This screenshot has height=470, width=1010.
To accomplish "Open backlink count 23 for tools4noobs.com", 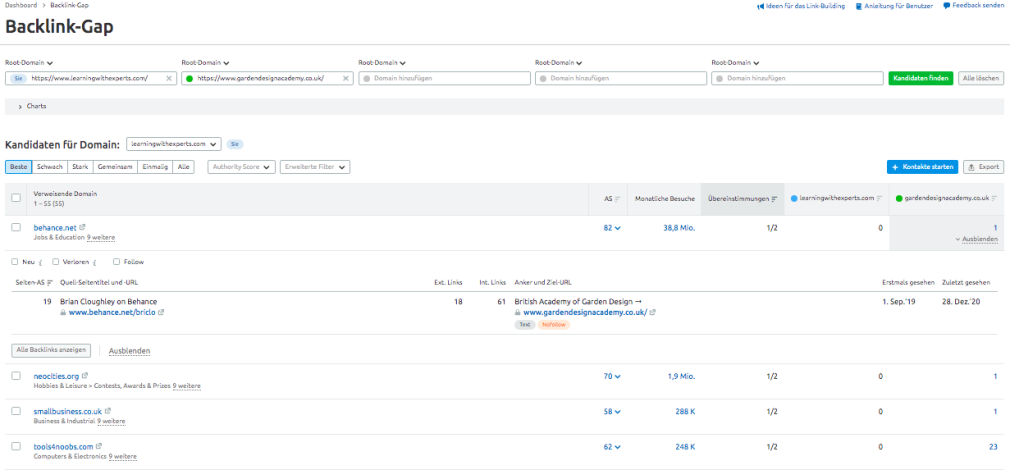I will (x=993, y=446).
